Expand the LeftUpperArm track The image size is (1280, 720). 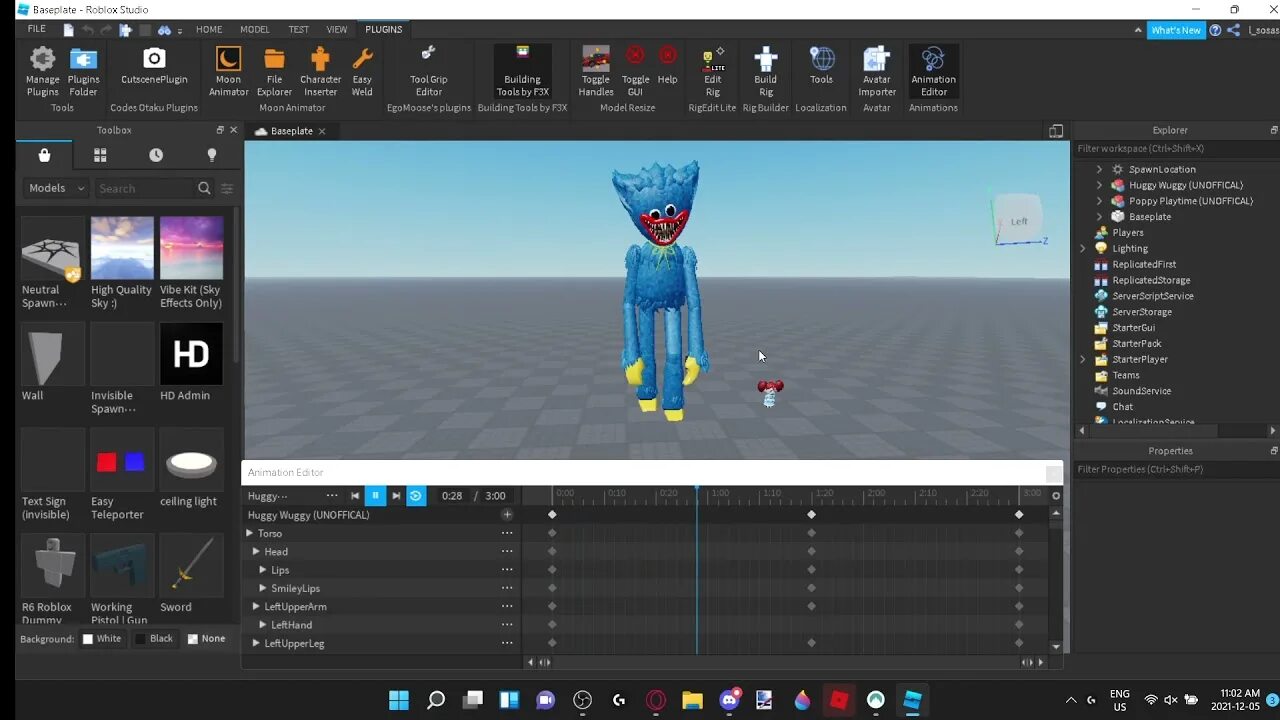click(256, 606)
